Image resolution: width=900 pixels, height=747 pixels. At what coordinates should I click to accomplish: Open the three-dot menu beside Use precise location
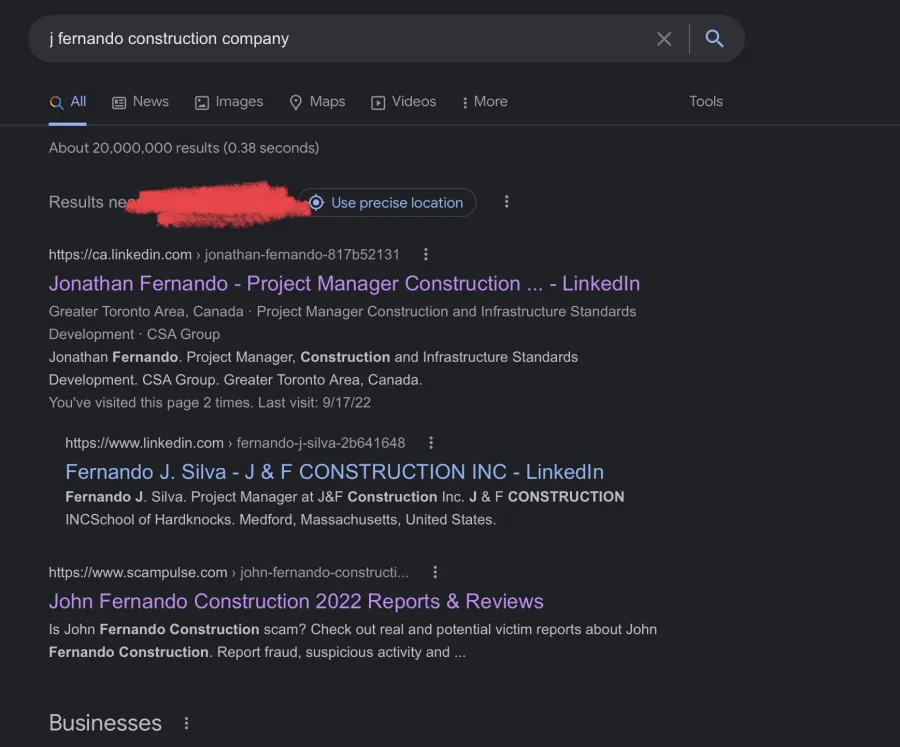point(506,202)
